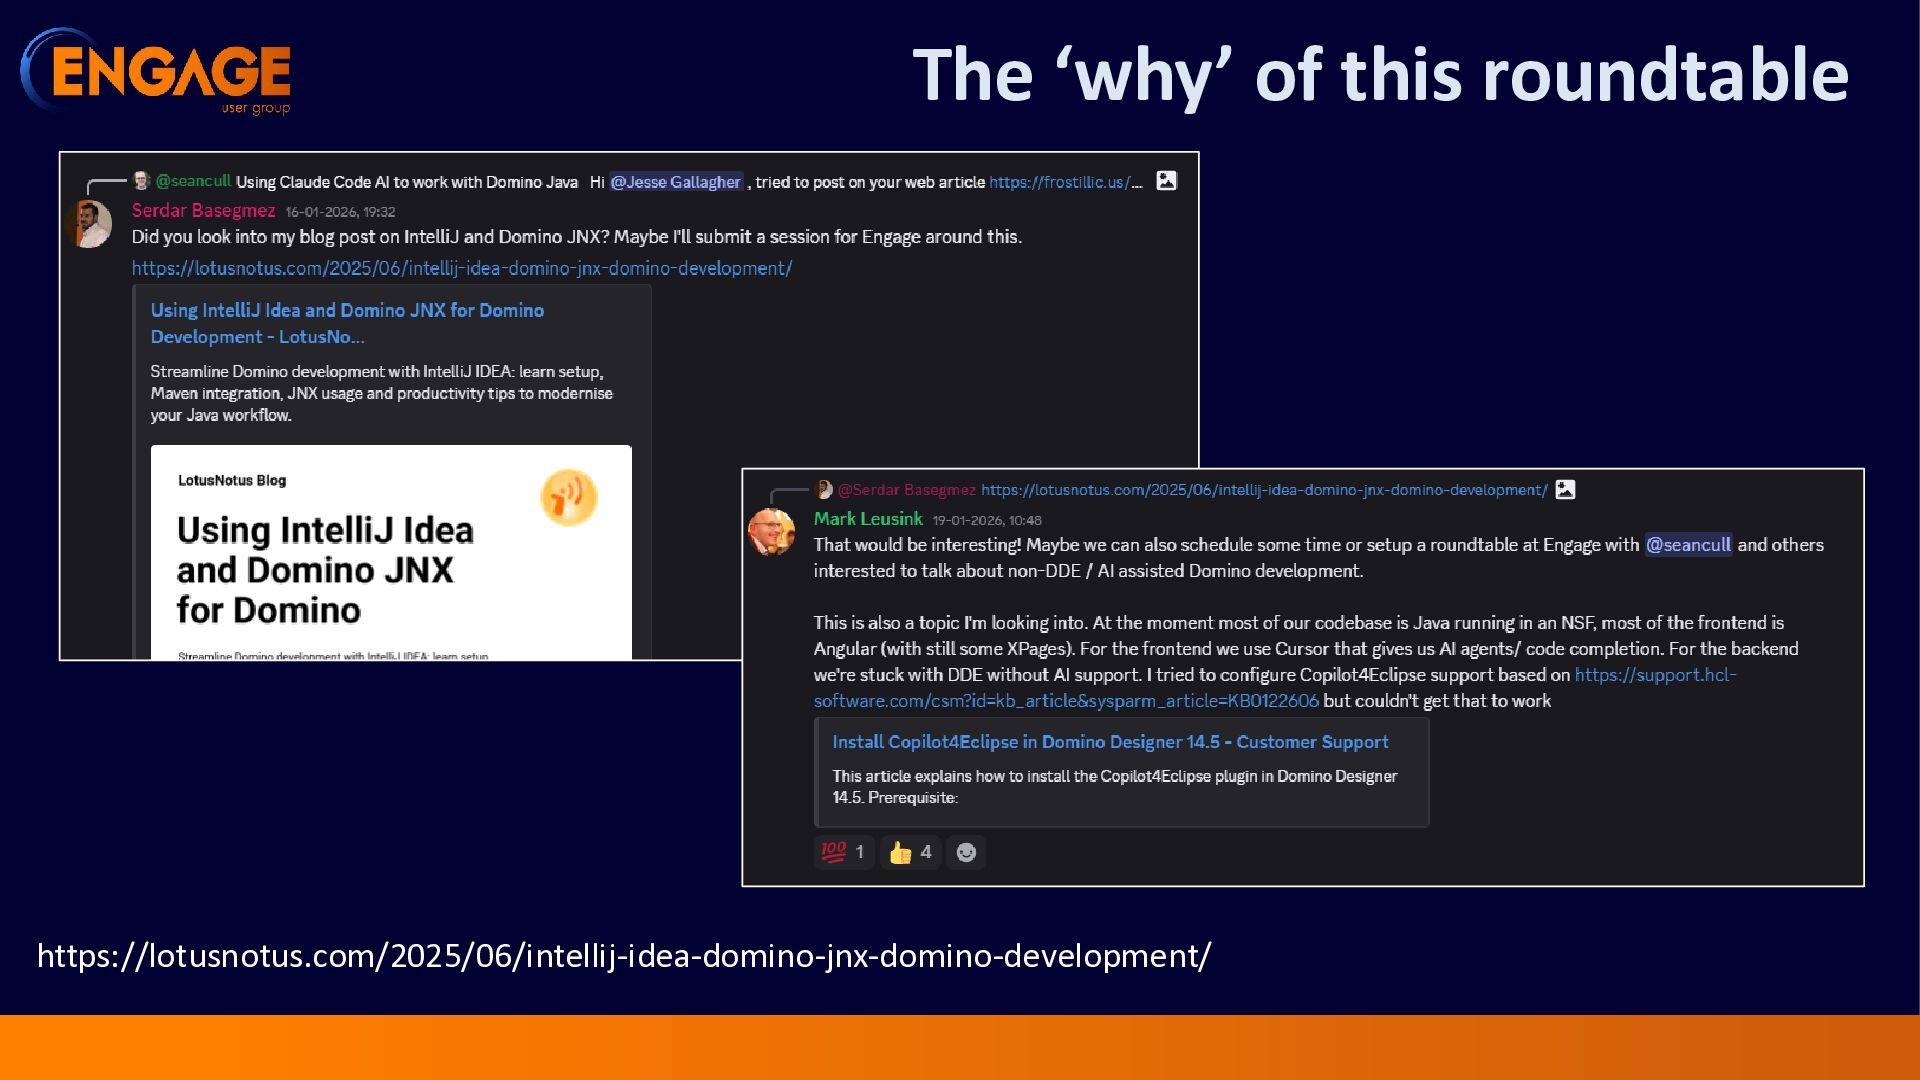Image resolution: width=1920 pixels, height=1080 pixels.
Task: Click the @Jesse Gallagher mention
Action: (x=676, y=182)
